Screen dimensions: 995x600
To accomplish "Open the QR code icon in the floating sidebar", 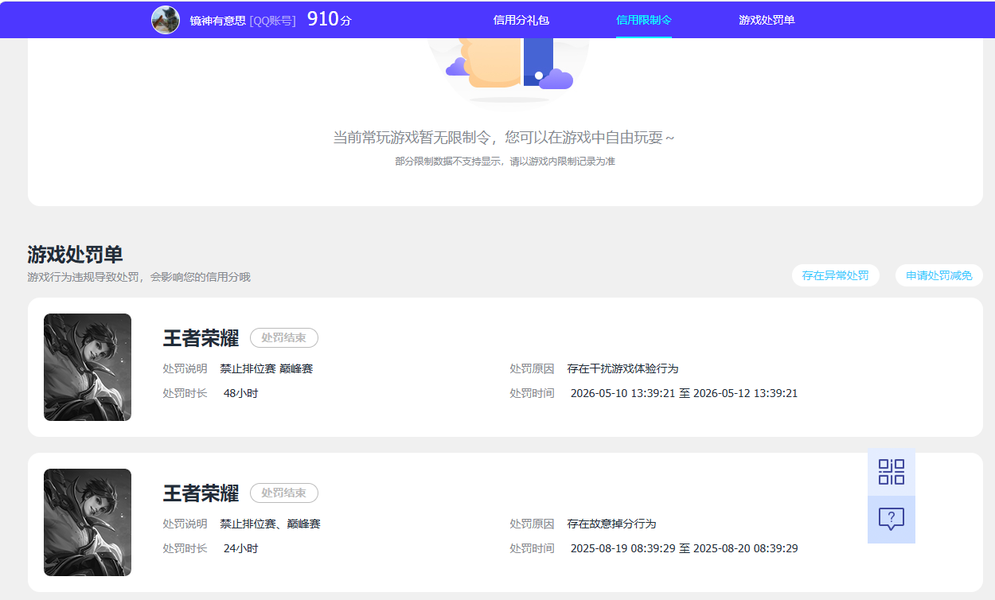I will click(x=891, y=472).
